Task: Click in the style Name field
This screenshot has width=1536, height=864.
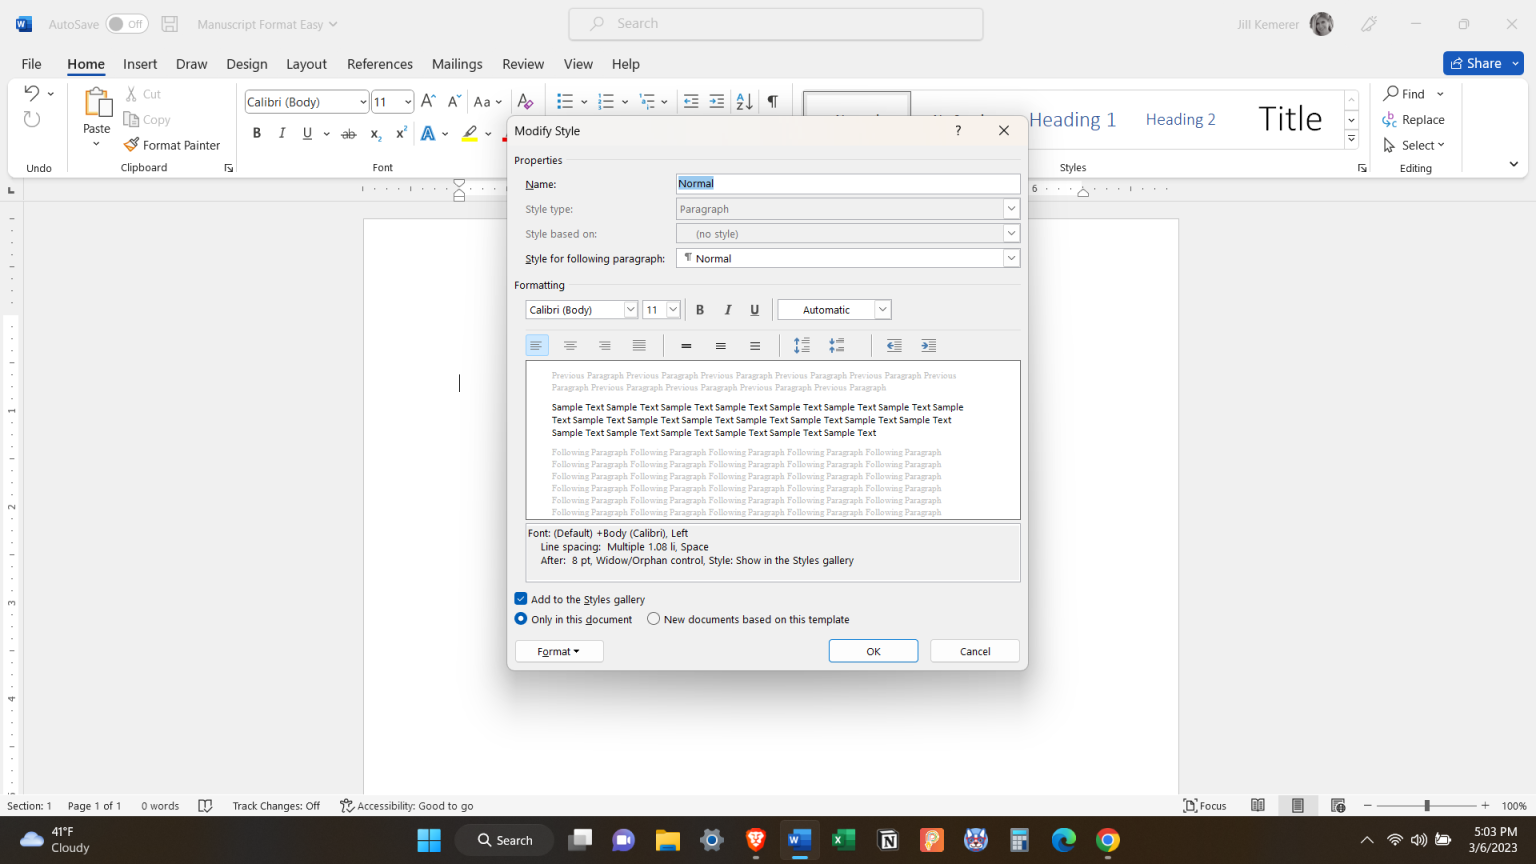Action: pyautogui.click(x=848, y=183)
